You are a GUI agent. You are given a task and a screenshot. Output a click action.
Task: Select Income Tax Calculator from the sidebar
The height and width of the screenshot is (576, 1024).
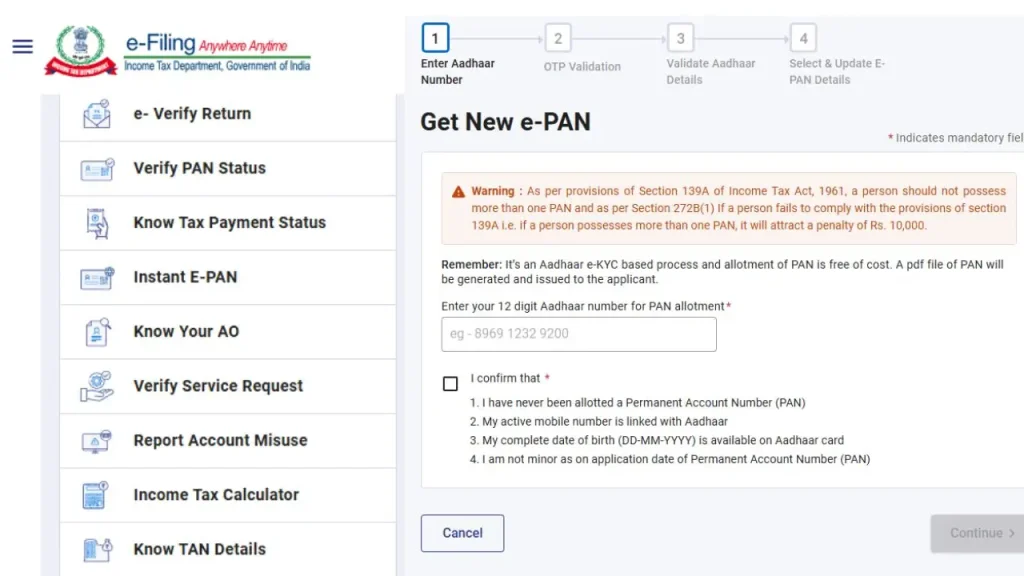[214, 494]
